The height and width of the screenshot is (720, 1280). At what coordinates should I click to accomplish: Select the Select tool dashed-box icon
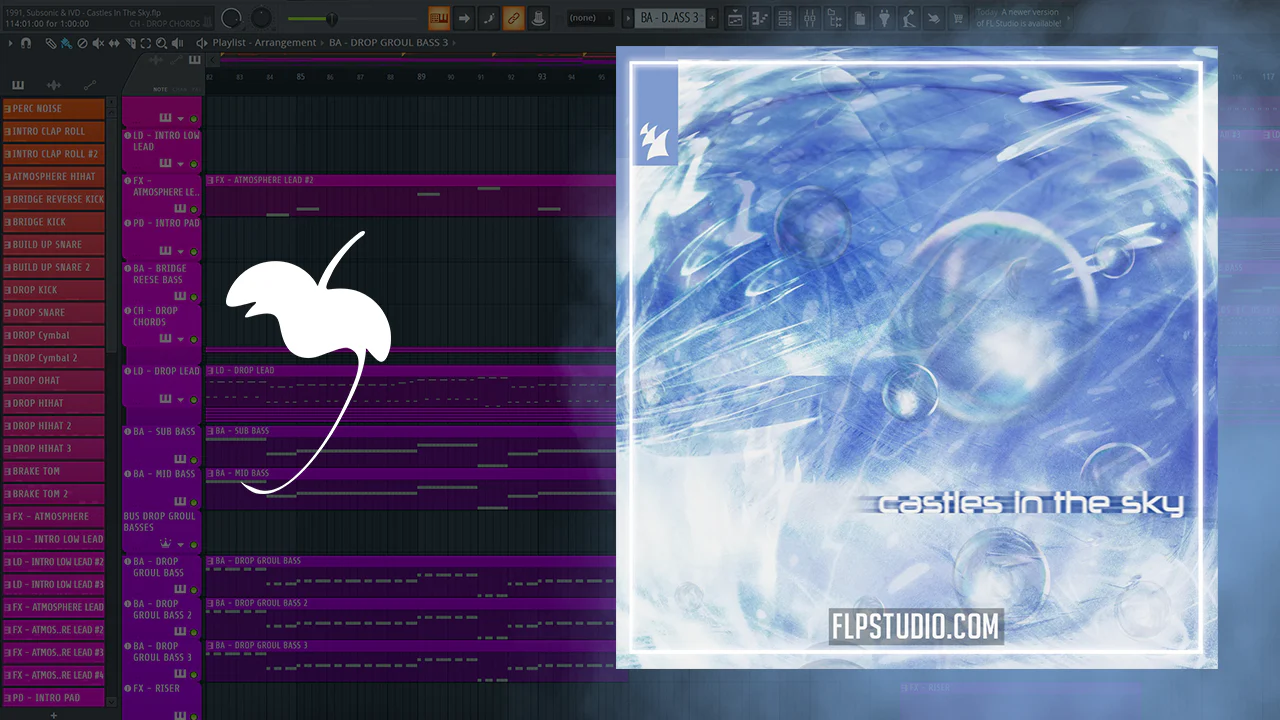[x=146, y=43]
